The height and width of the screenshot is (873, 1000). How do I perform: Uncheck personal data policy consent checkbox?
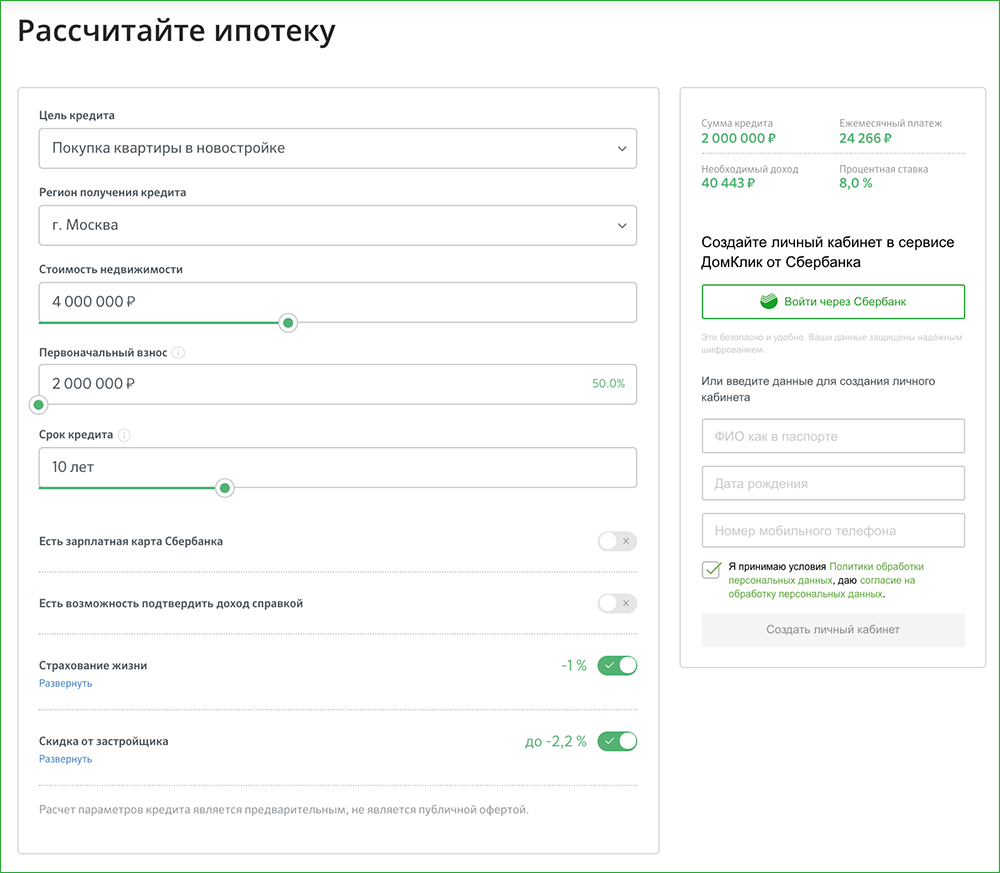(x=711, y=569)
